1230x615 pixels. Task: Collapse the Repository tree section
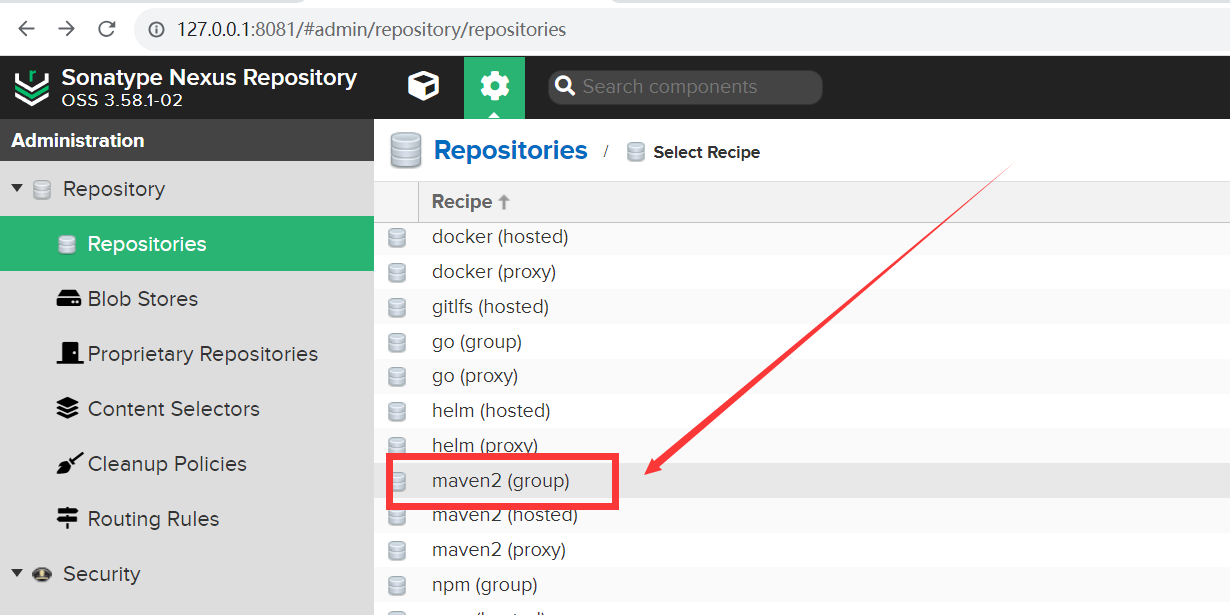point(17,189)
